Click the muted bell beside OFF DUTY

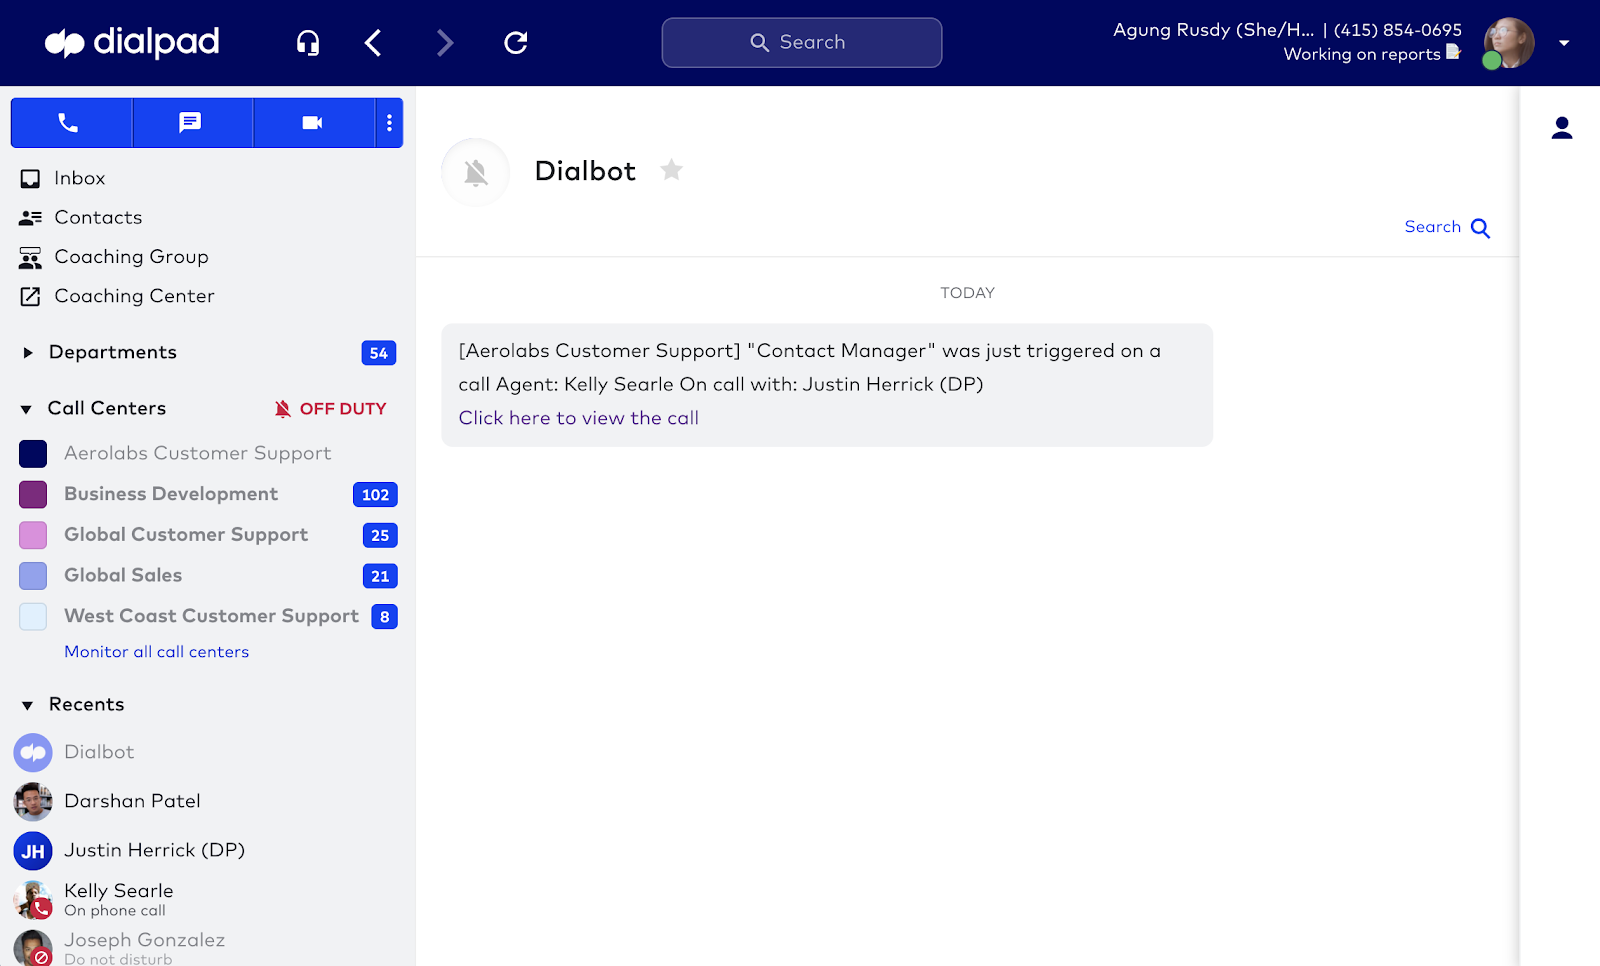click(x=283, y=409)
